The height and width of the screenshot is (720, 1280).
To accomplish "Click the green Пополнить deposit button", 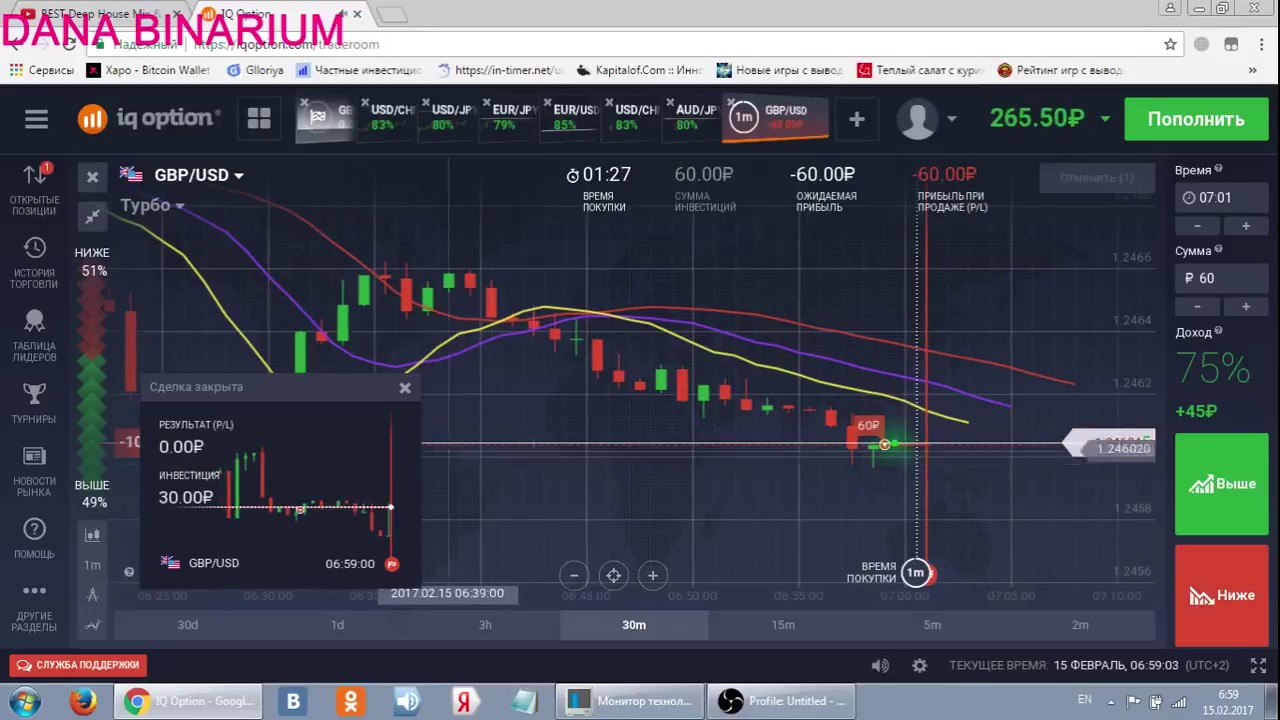I will [1196, 119].
